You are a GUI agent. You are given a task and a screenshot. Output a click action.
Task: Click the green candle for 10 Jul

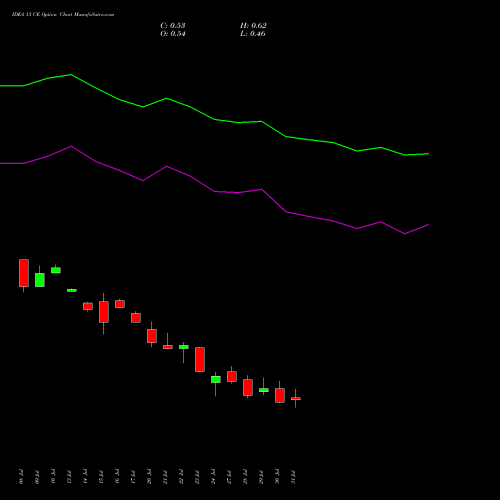pyautogui.click(x=56, y=270)
